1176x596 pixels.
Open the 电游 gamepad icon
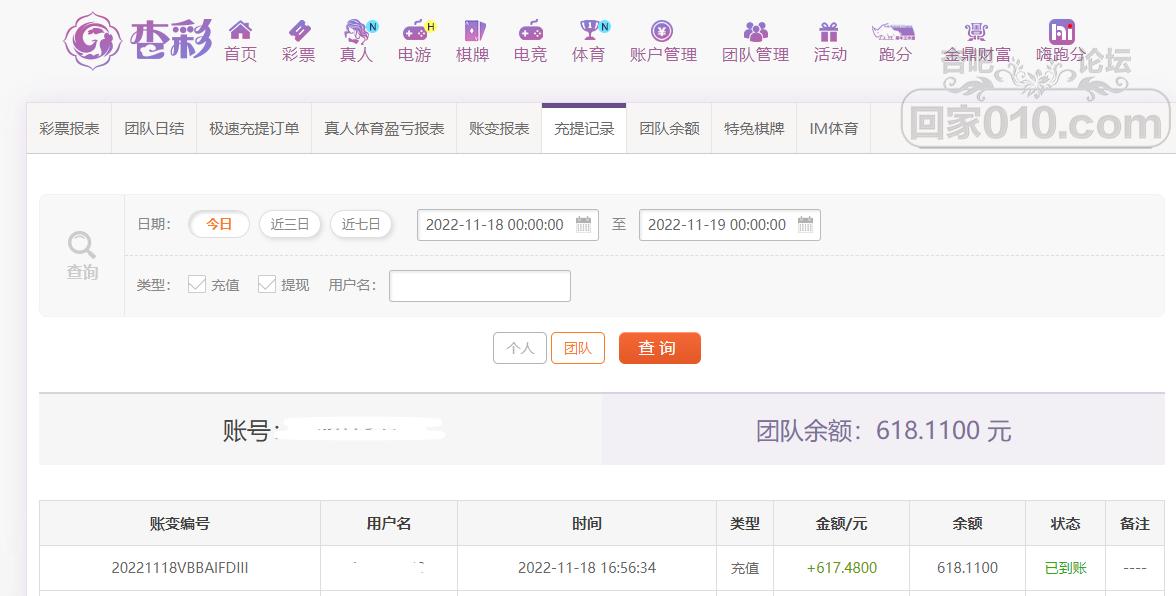[415, 31]
